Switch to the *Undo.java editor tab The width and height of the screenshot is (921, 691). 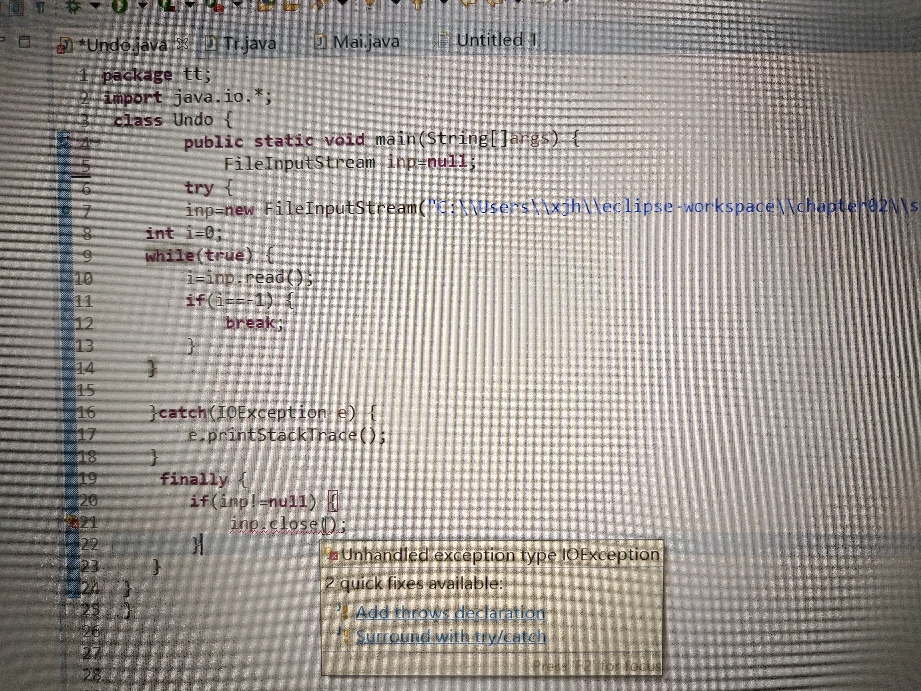(x=123, y=45)
